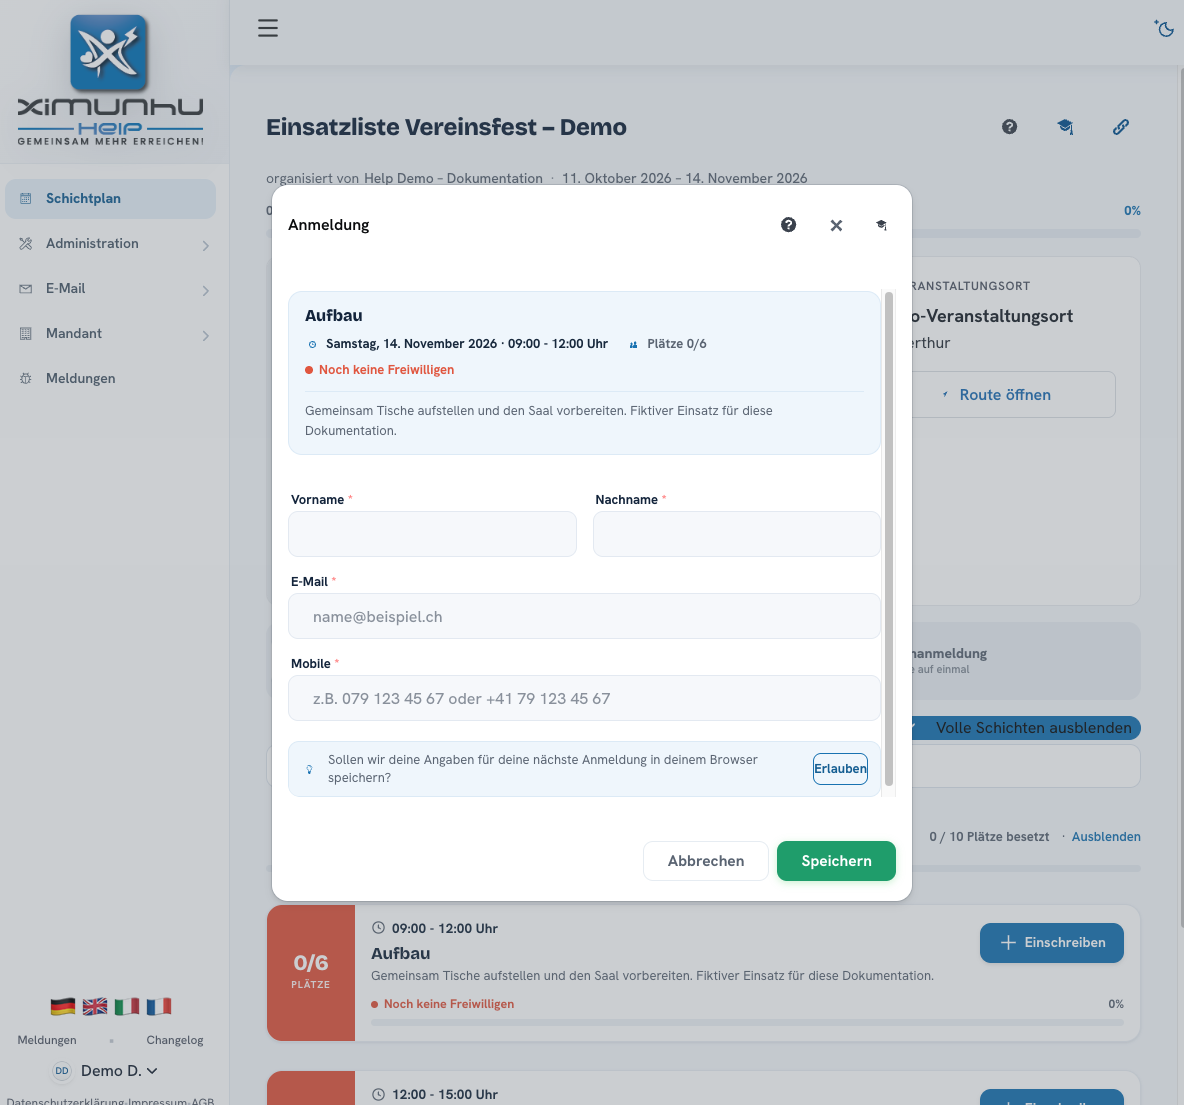Close the Anmeldung dialog
The width and height of the screenshot is (1184, 1105).
coord(836,225)
